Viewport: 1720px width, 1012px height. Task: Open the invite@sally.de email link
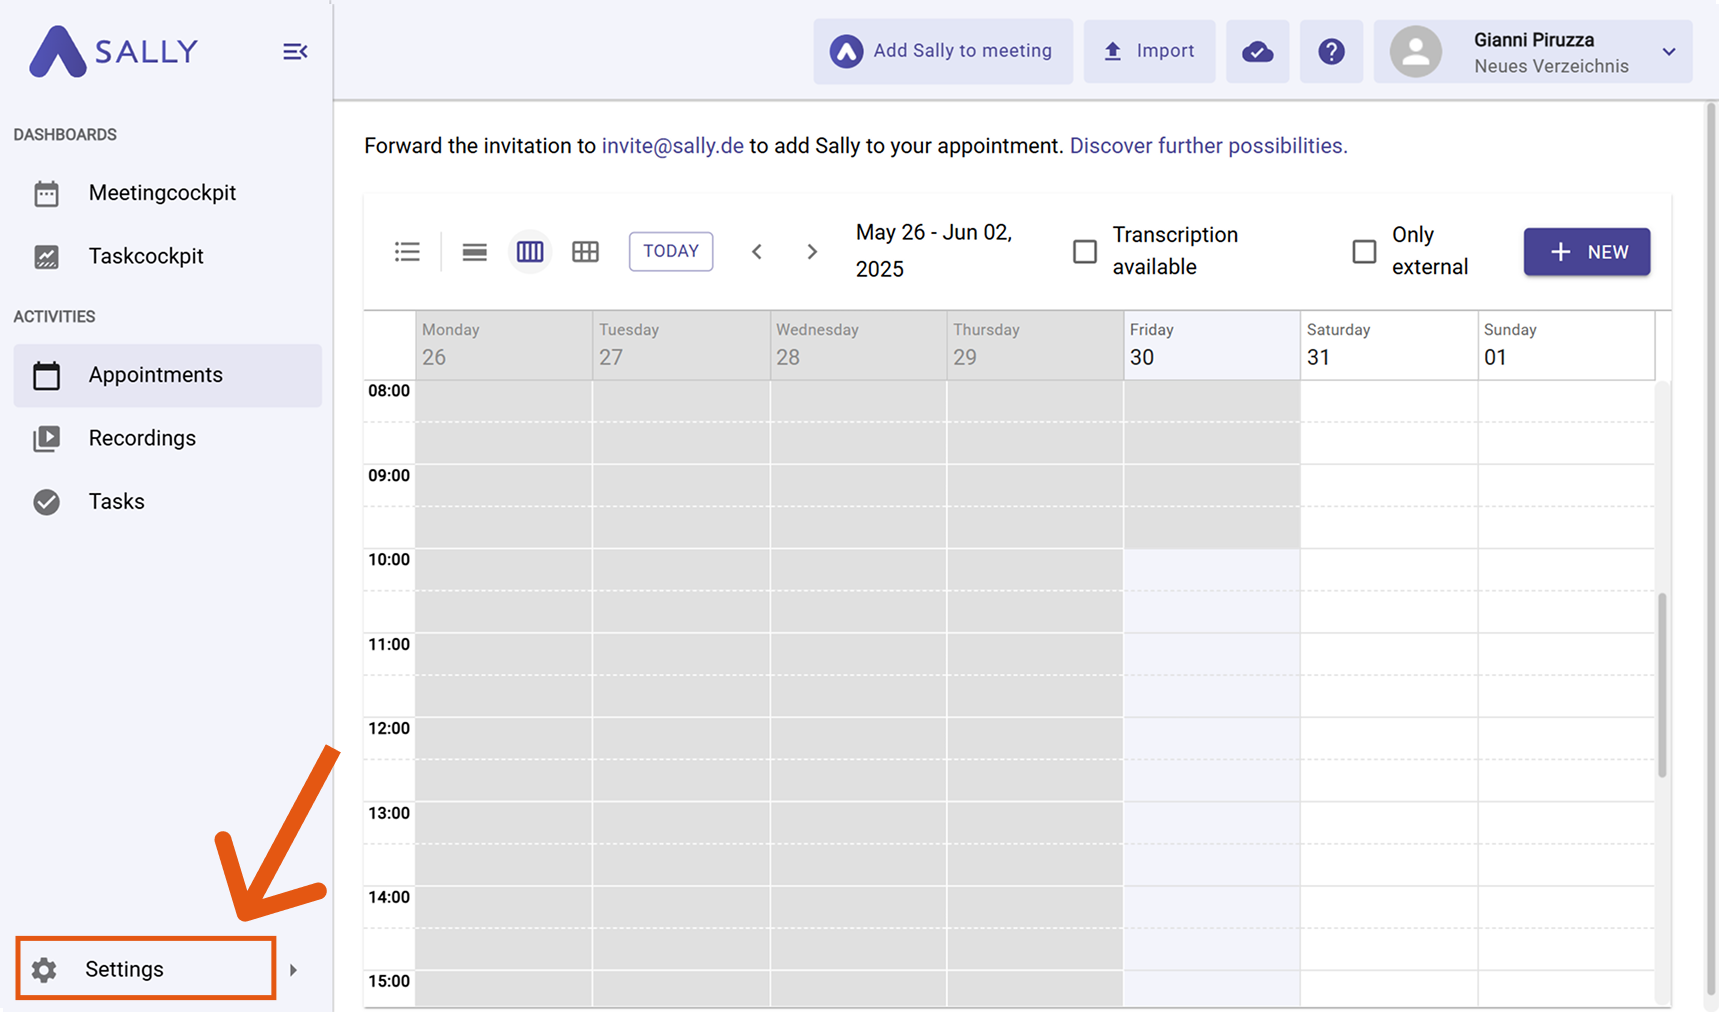(672, 146)
